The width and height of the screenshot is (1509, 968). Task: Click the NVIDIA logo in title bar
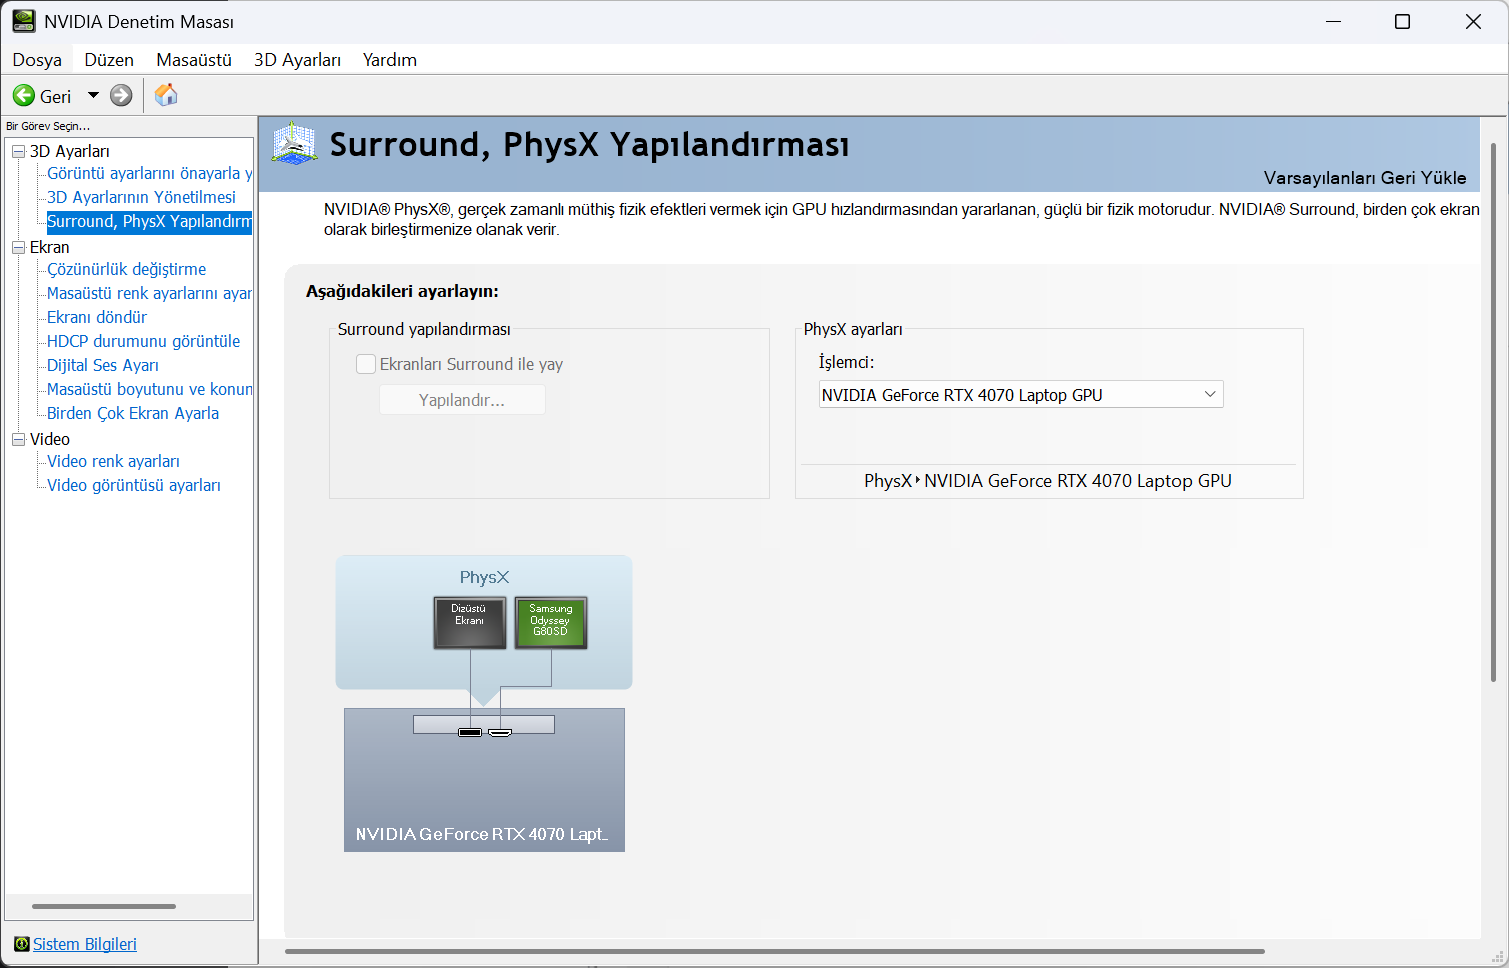(24, 21)
